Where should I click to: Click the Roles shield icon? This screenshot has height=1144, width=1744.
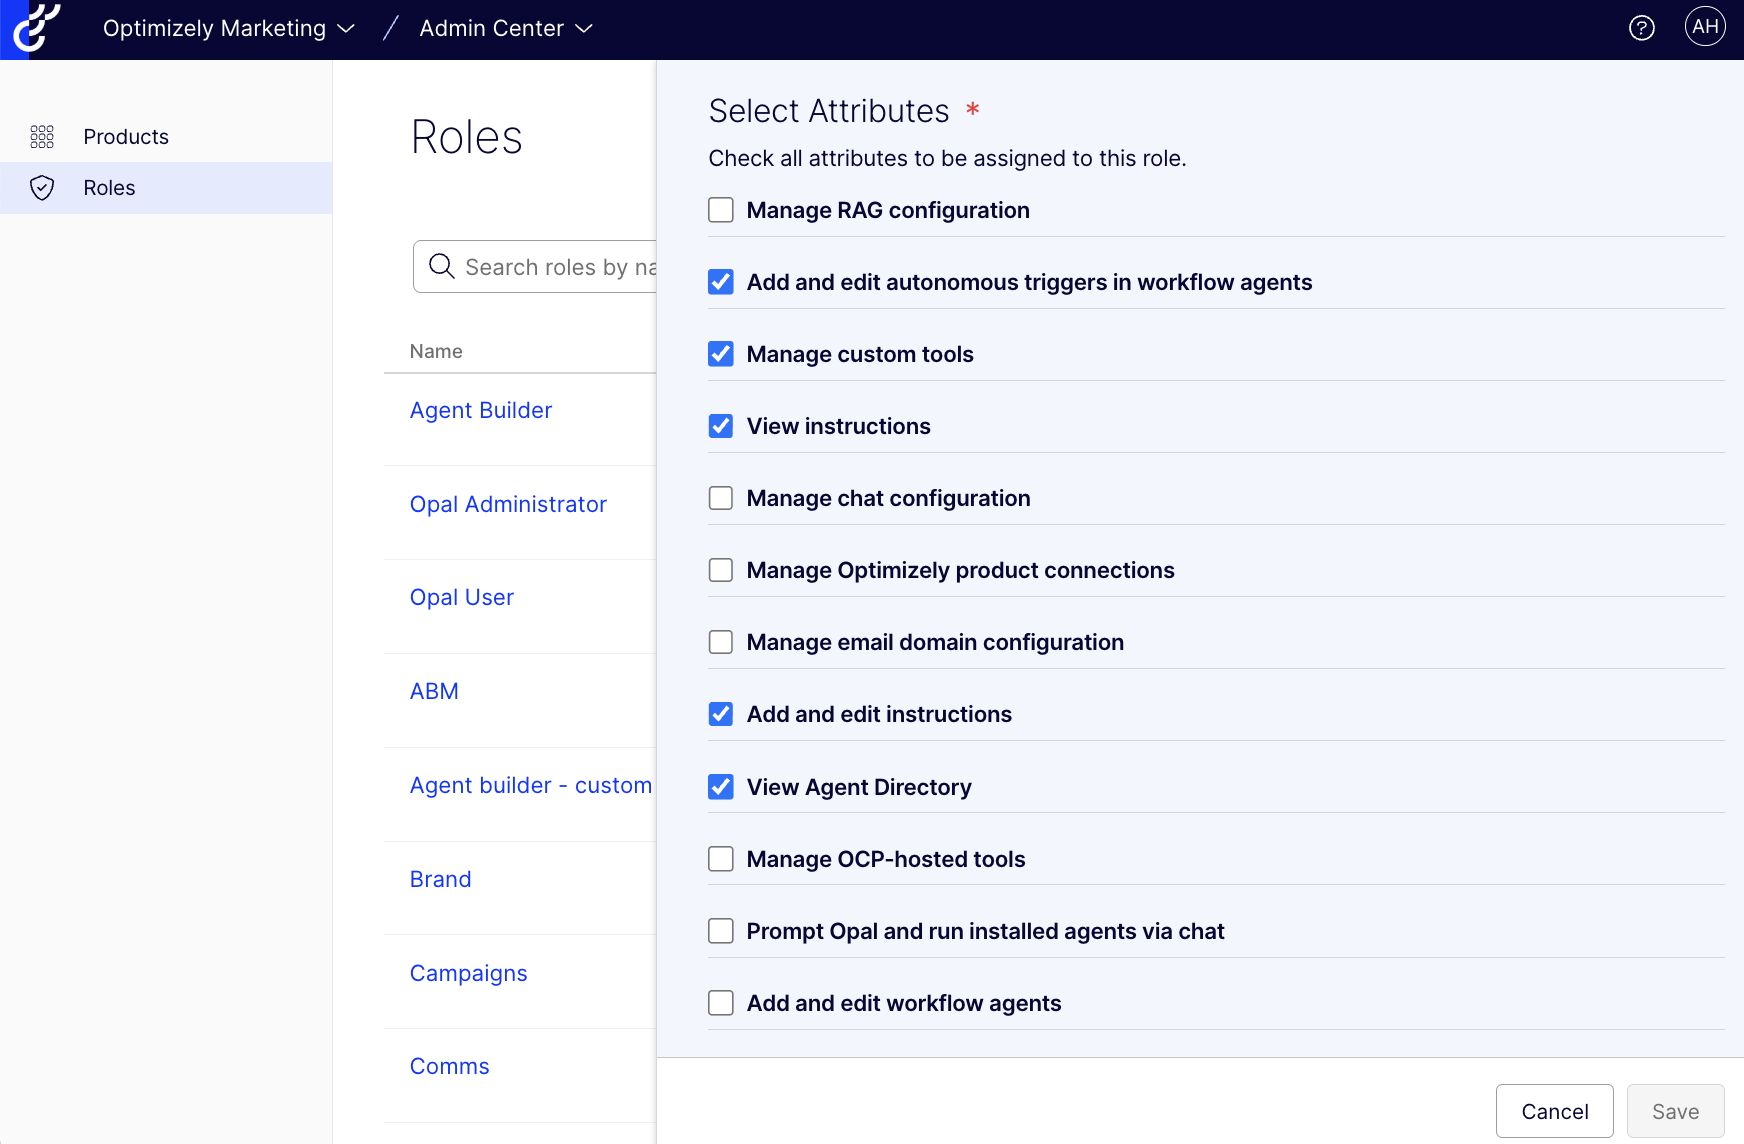(x=42, y=188)
